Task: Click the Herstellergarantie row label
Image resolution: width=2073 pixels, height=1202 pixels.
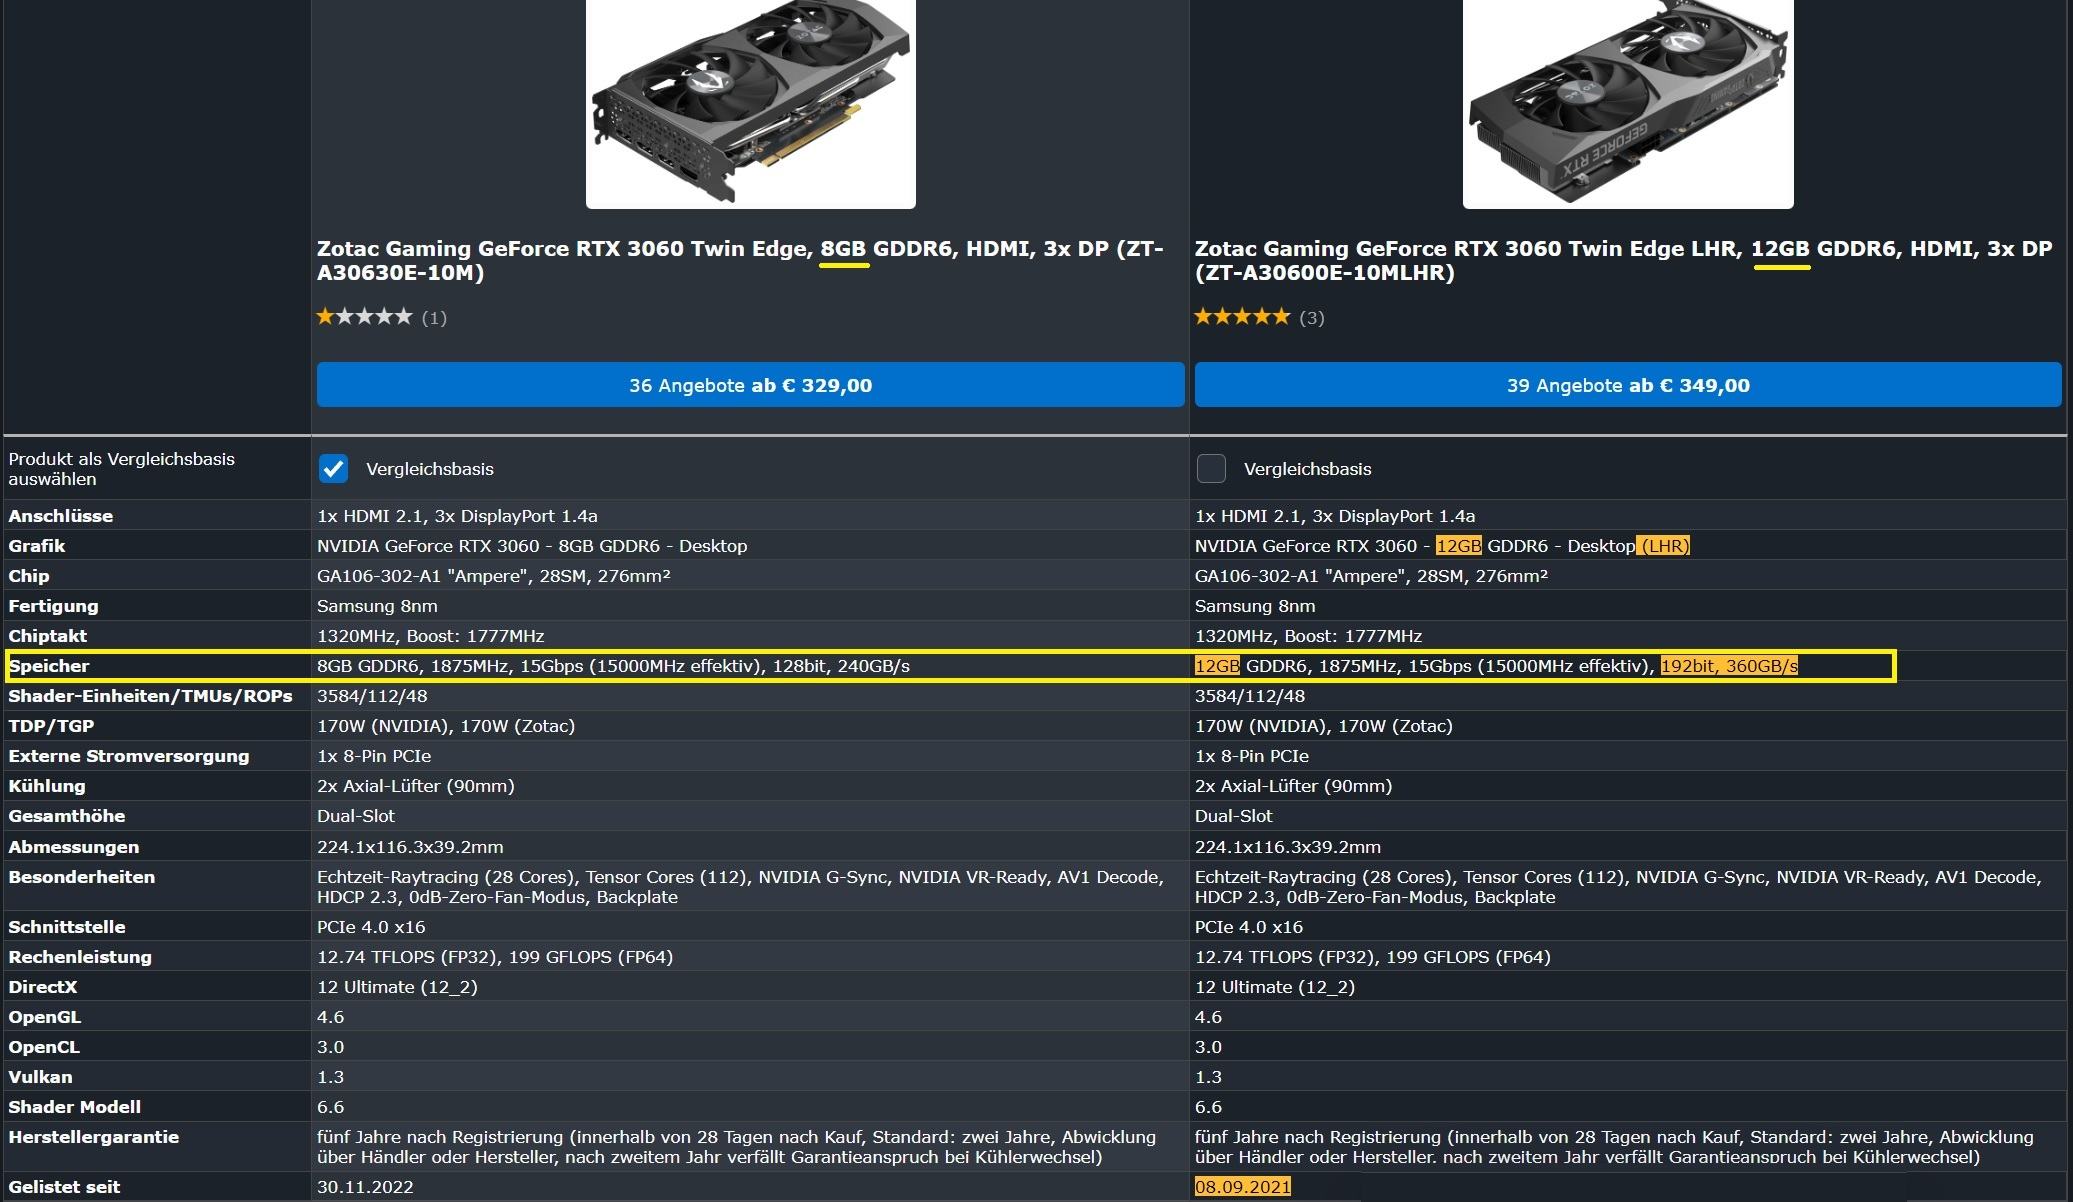Action: coord(93,1137)
